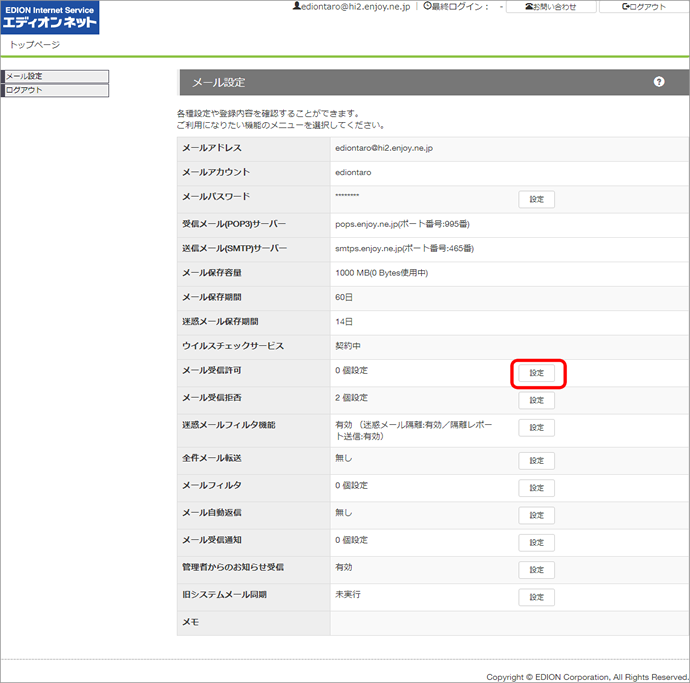Open settings for 全件メール転送

536,461
